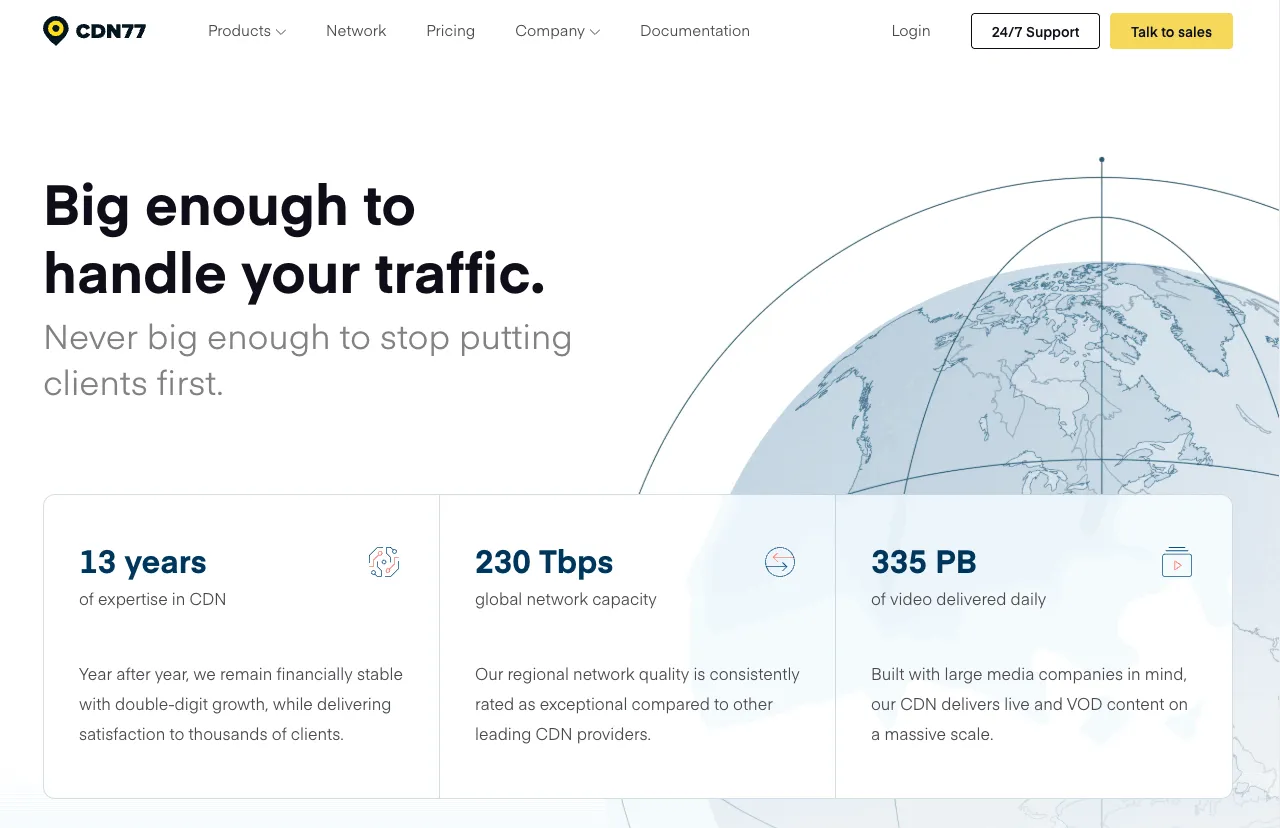This screenshot has height=828, width=1280.
Task: Click the Talk to sales button
Action: 1171,31
